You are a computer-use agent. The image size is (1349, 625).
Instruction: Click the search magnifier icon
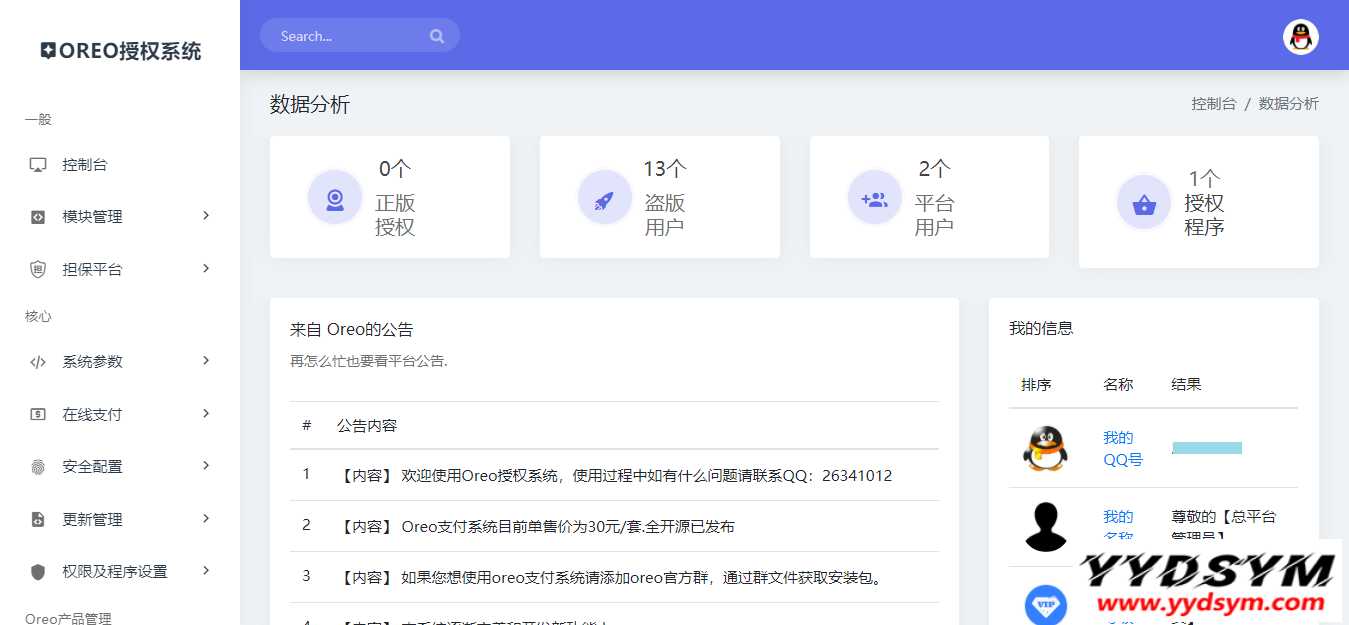(x=437, y=36)
